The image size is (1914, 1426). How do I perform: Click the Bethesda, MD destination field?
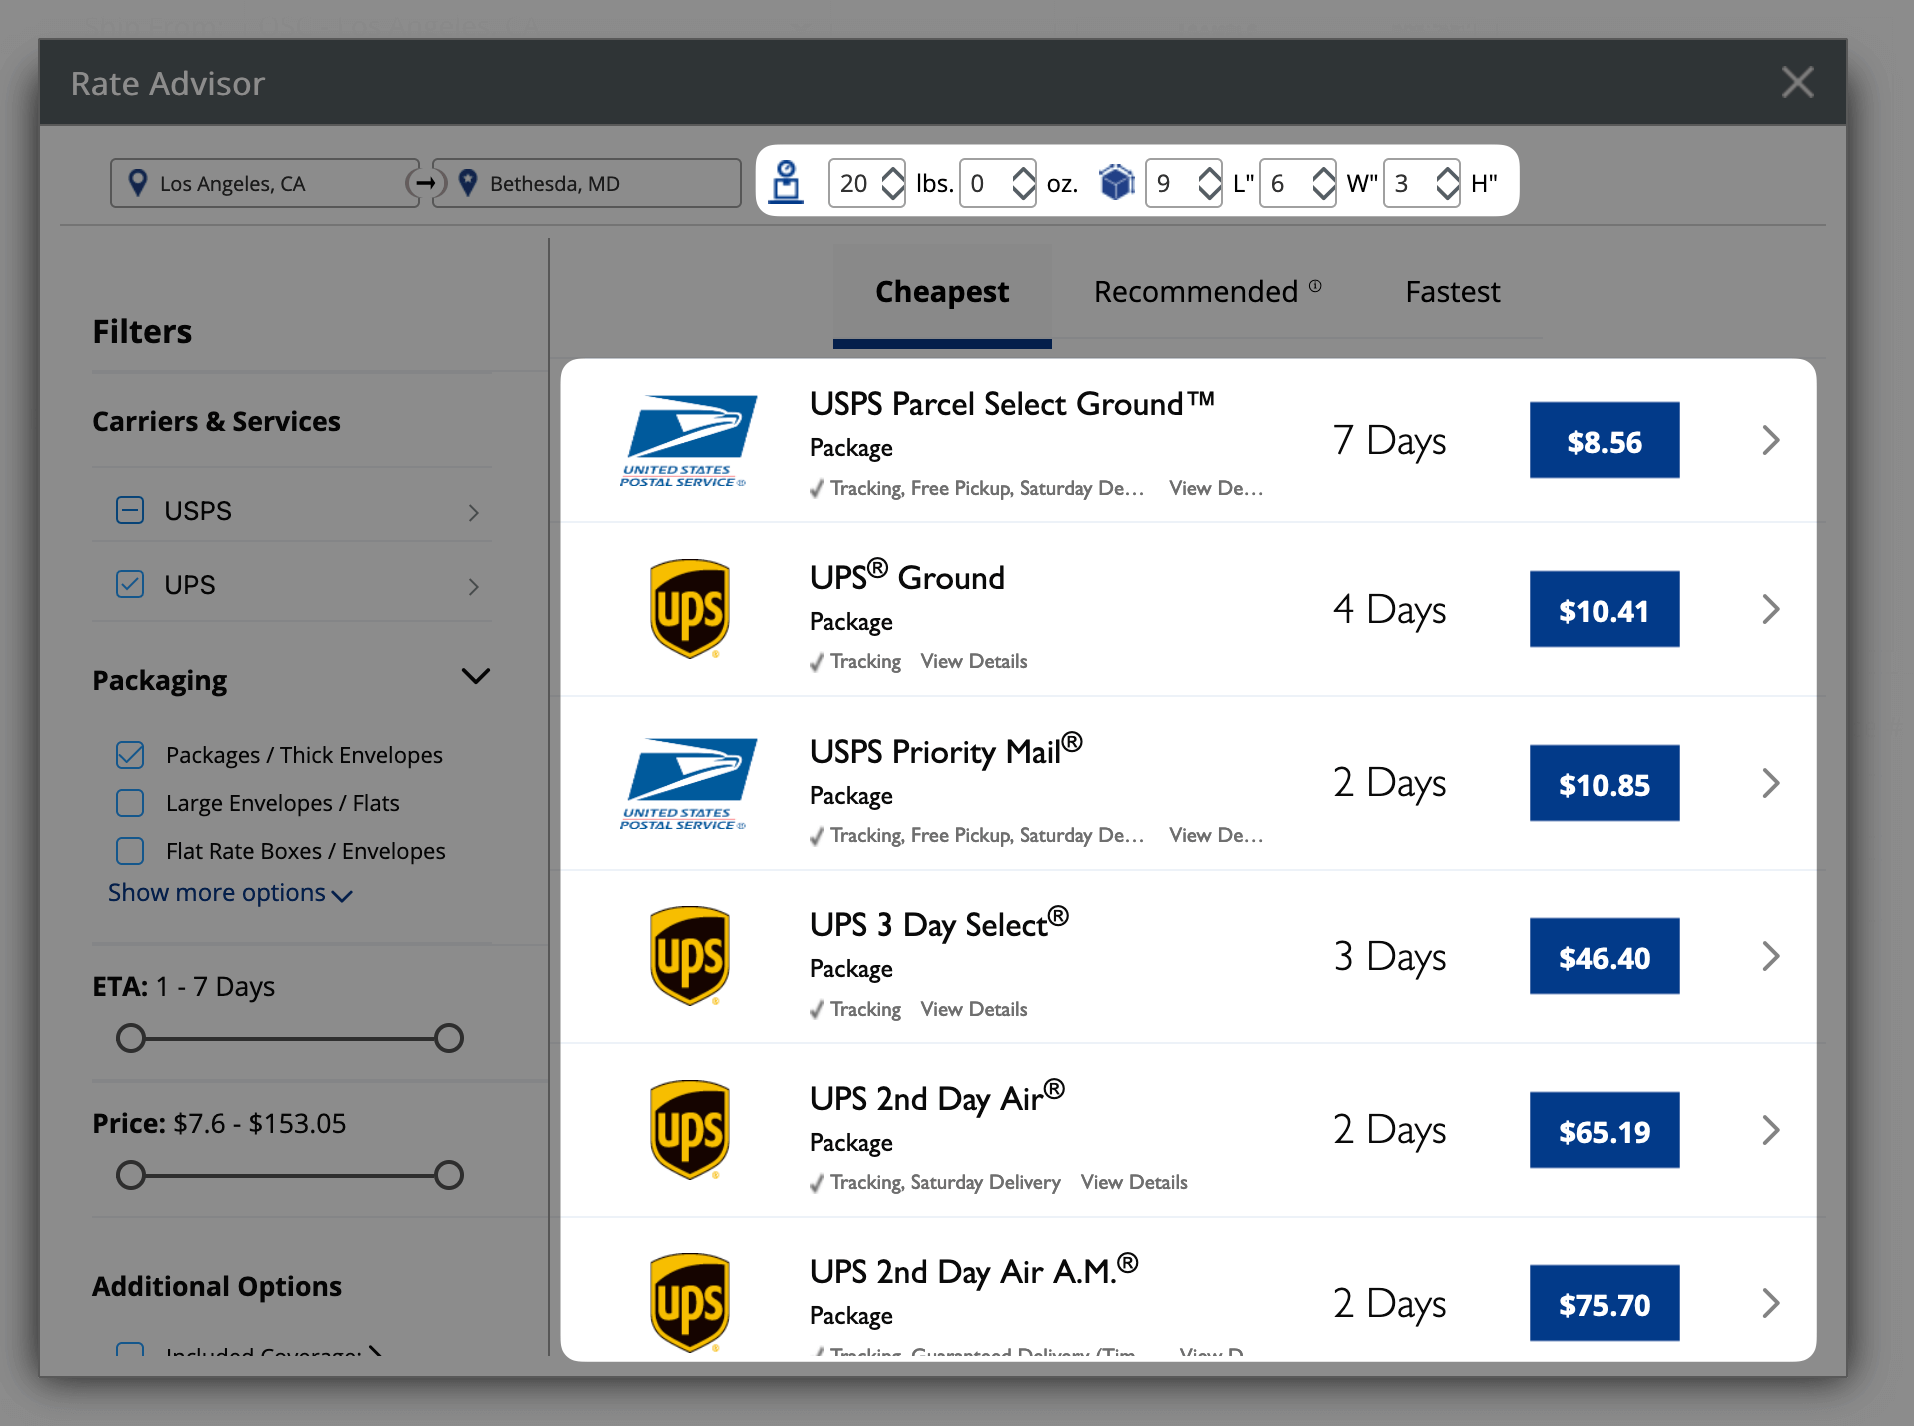pos(587,183)
